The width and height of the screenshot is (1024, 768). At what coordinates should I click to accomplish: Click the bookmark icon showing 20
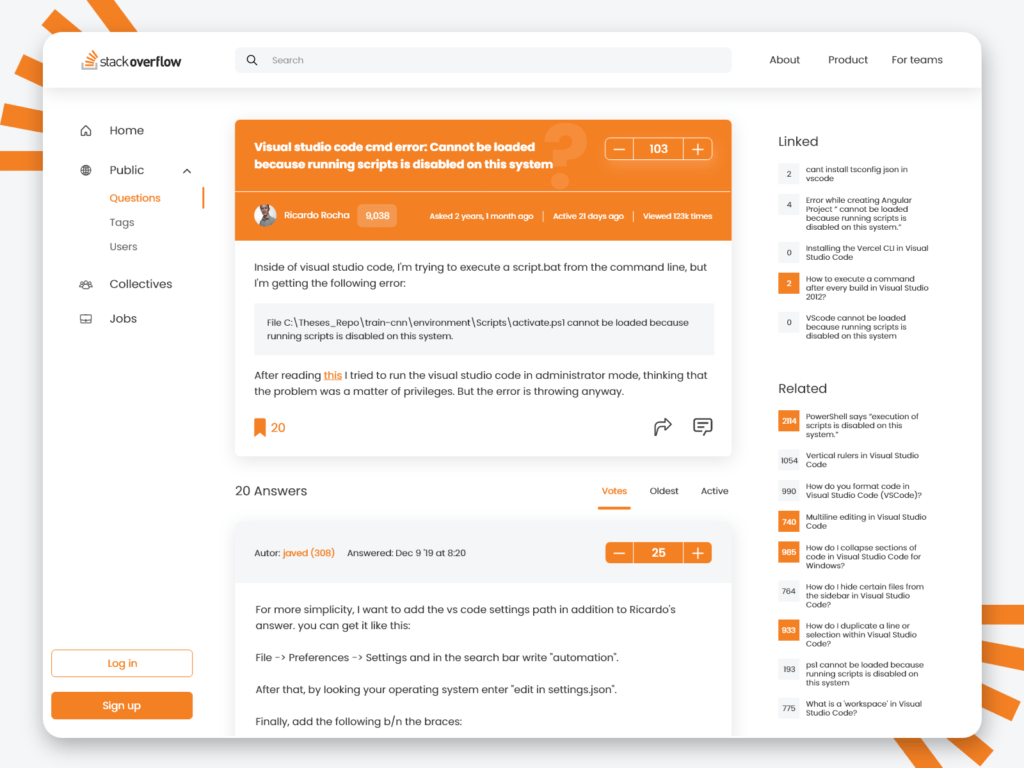(x=260, y=427)
